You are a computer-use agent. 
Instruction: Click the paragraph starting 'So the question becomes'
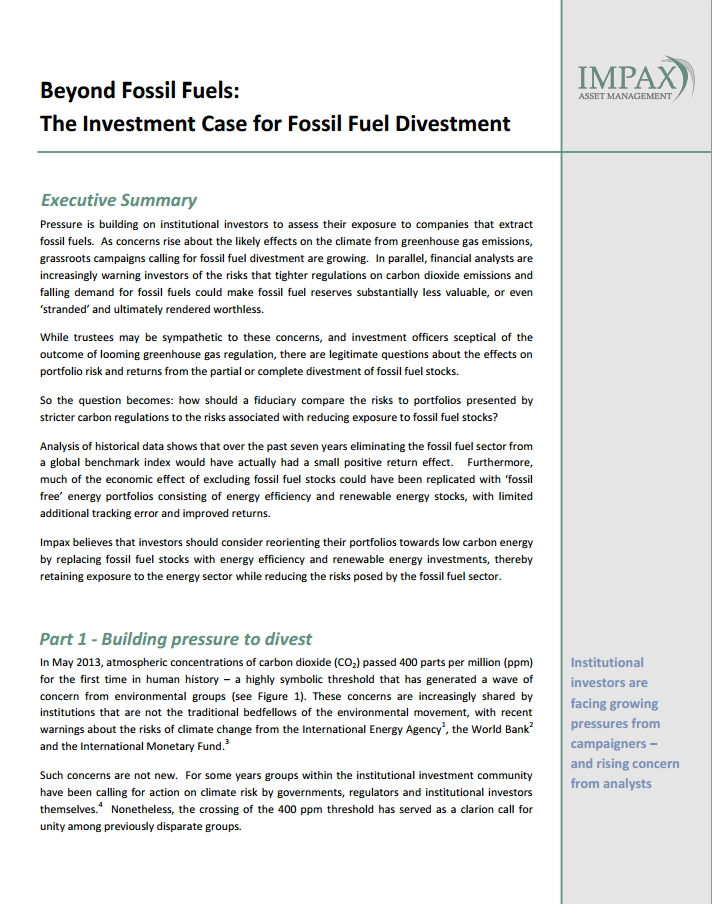pos(286,409)
